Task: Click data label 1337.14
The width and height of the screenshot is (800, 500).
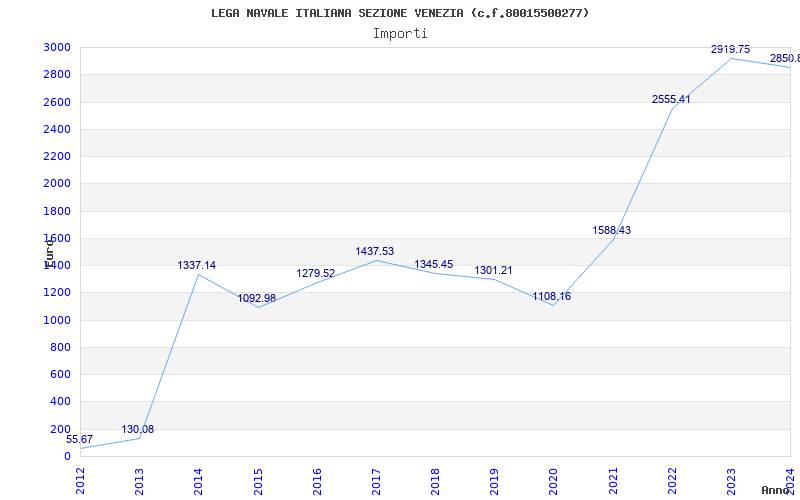Action: [x=197, y=265]
